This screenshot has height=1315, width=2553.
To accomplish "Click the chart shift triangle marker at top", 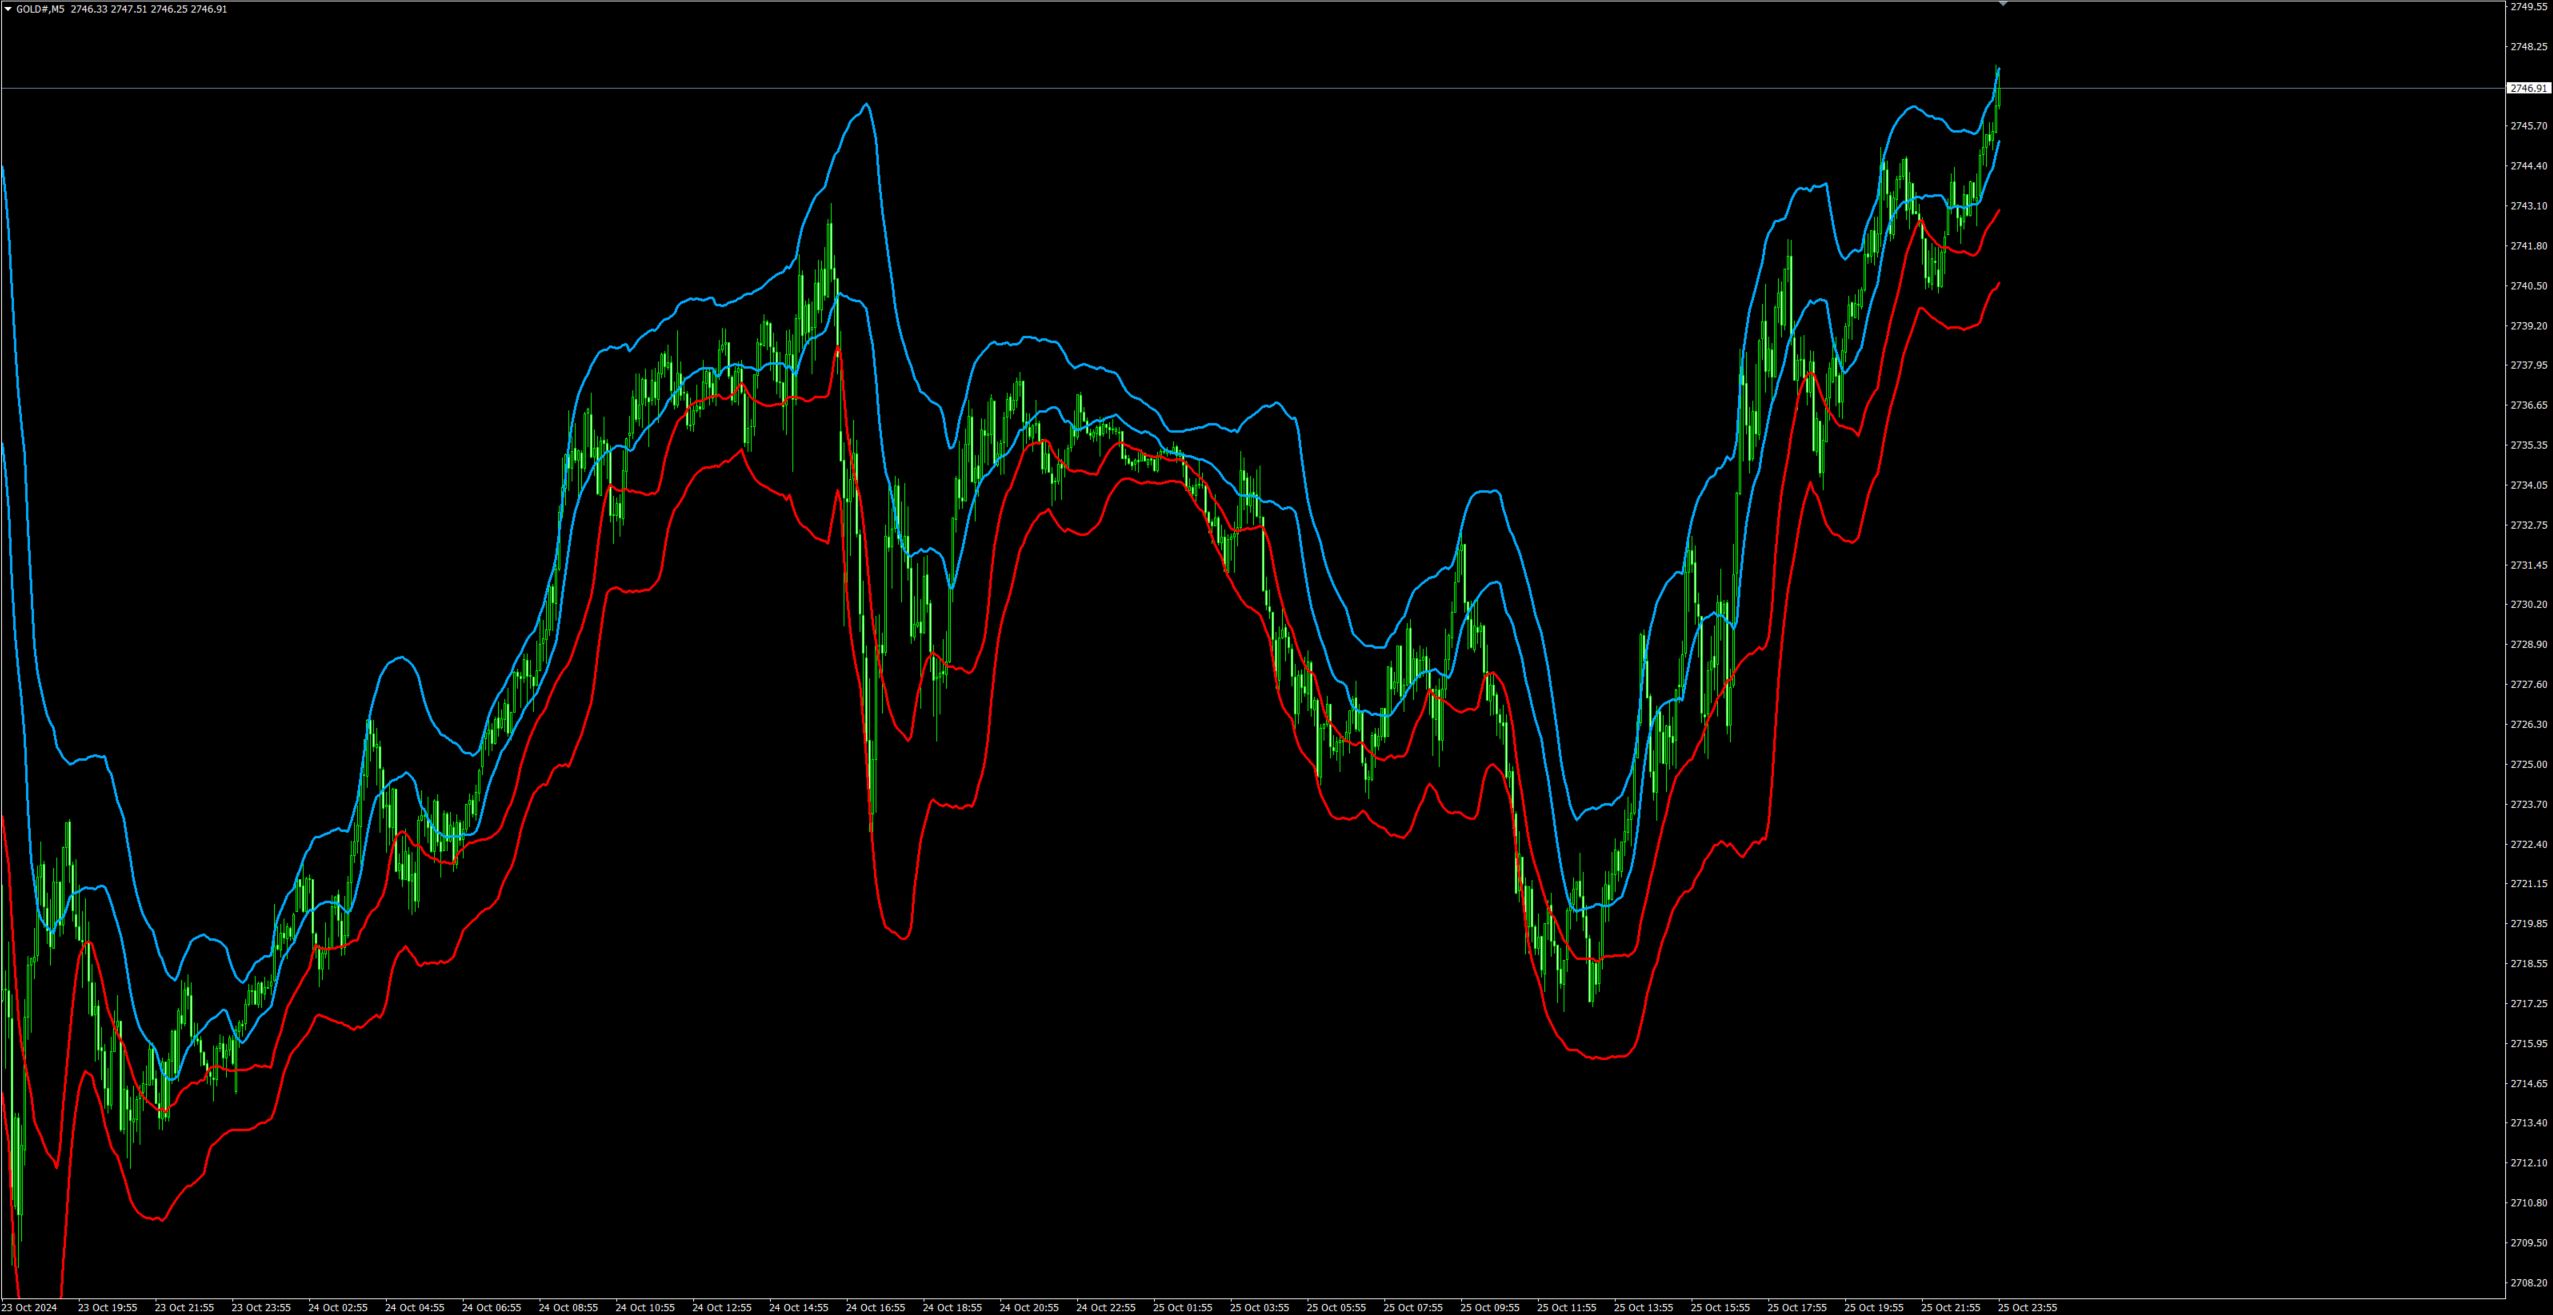I will pyautogui.click(x=2003, y=5).
